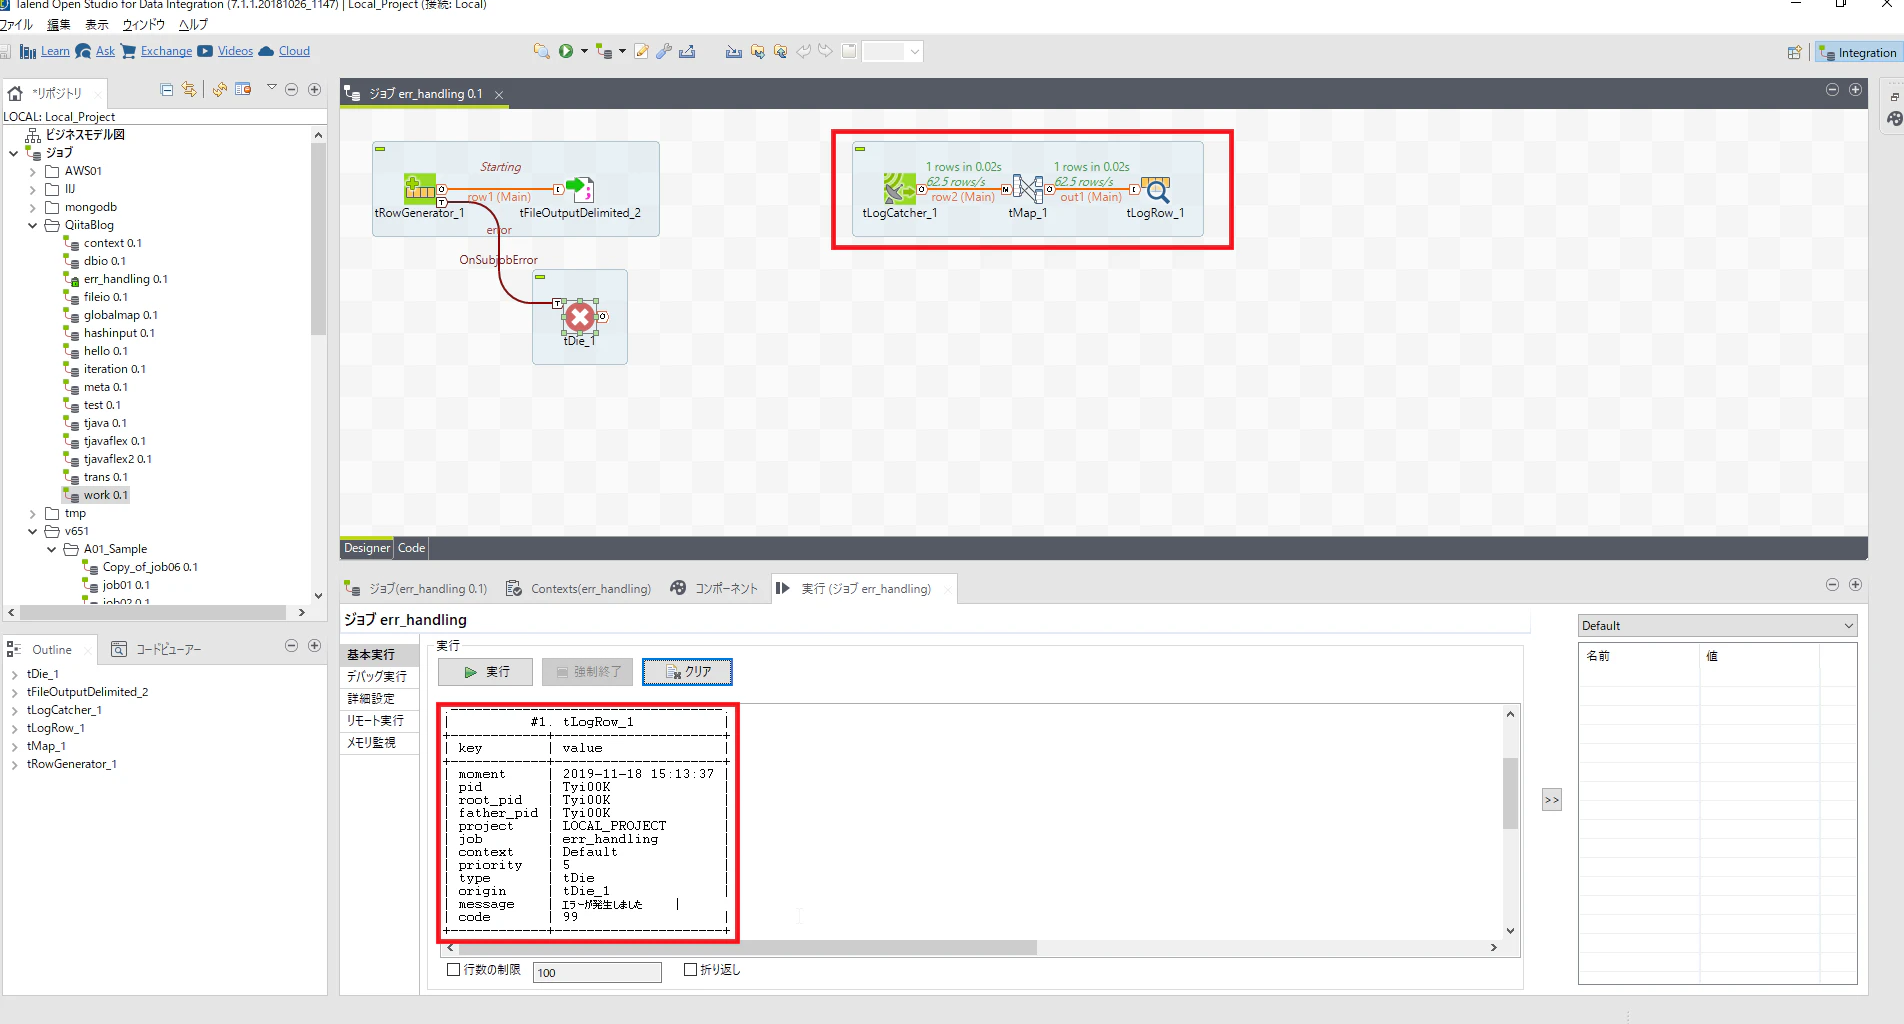Image resolution: width=1904 pixels, height=1024 pixels.
Task: Expand the mongodb folder
Action: pos(33,207)
